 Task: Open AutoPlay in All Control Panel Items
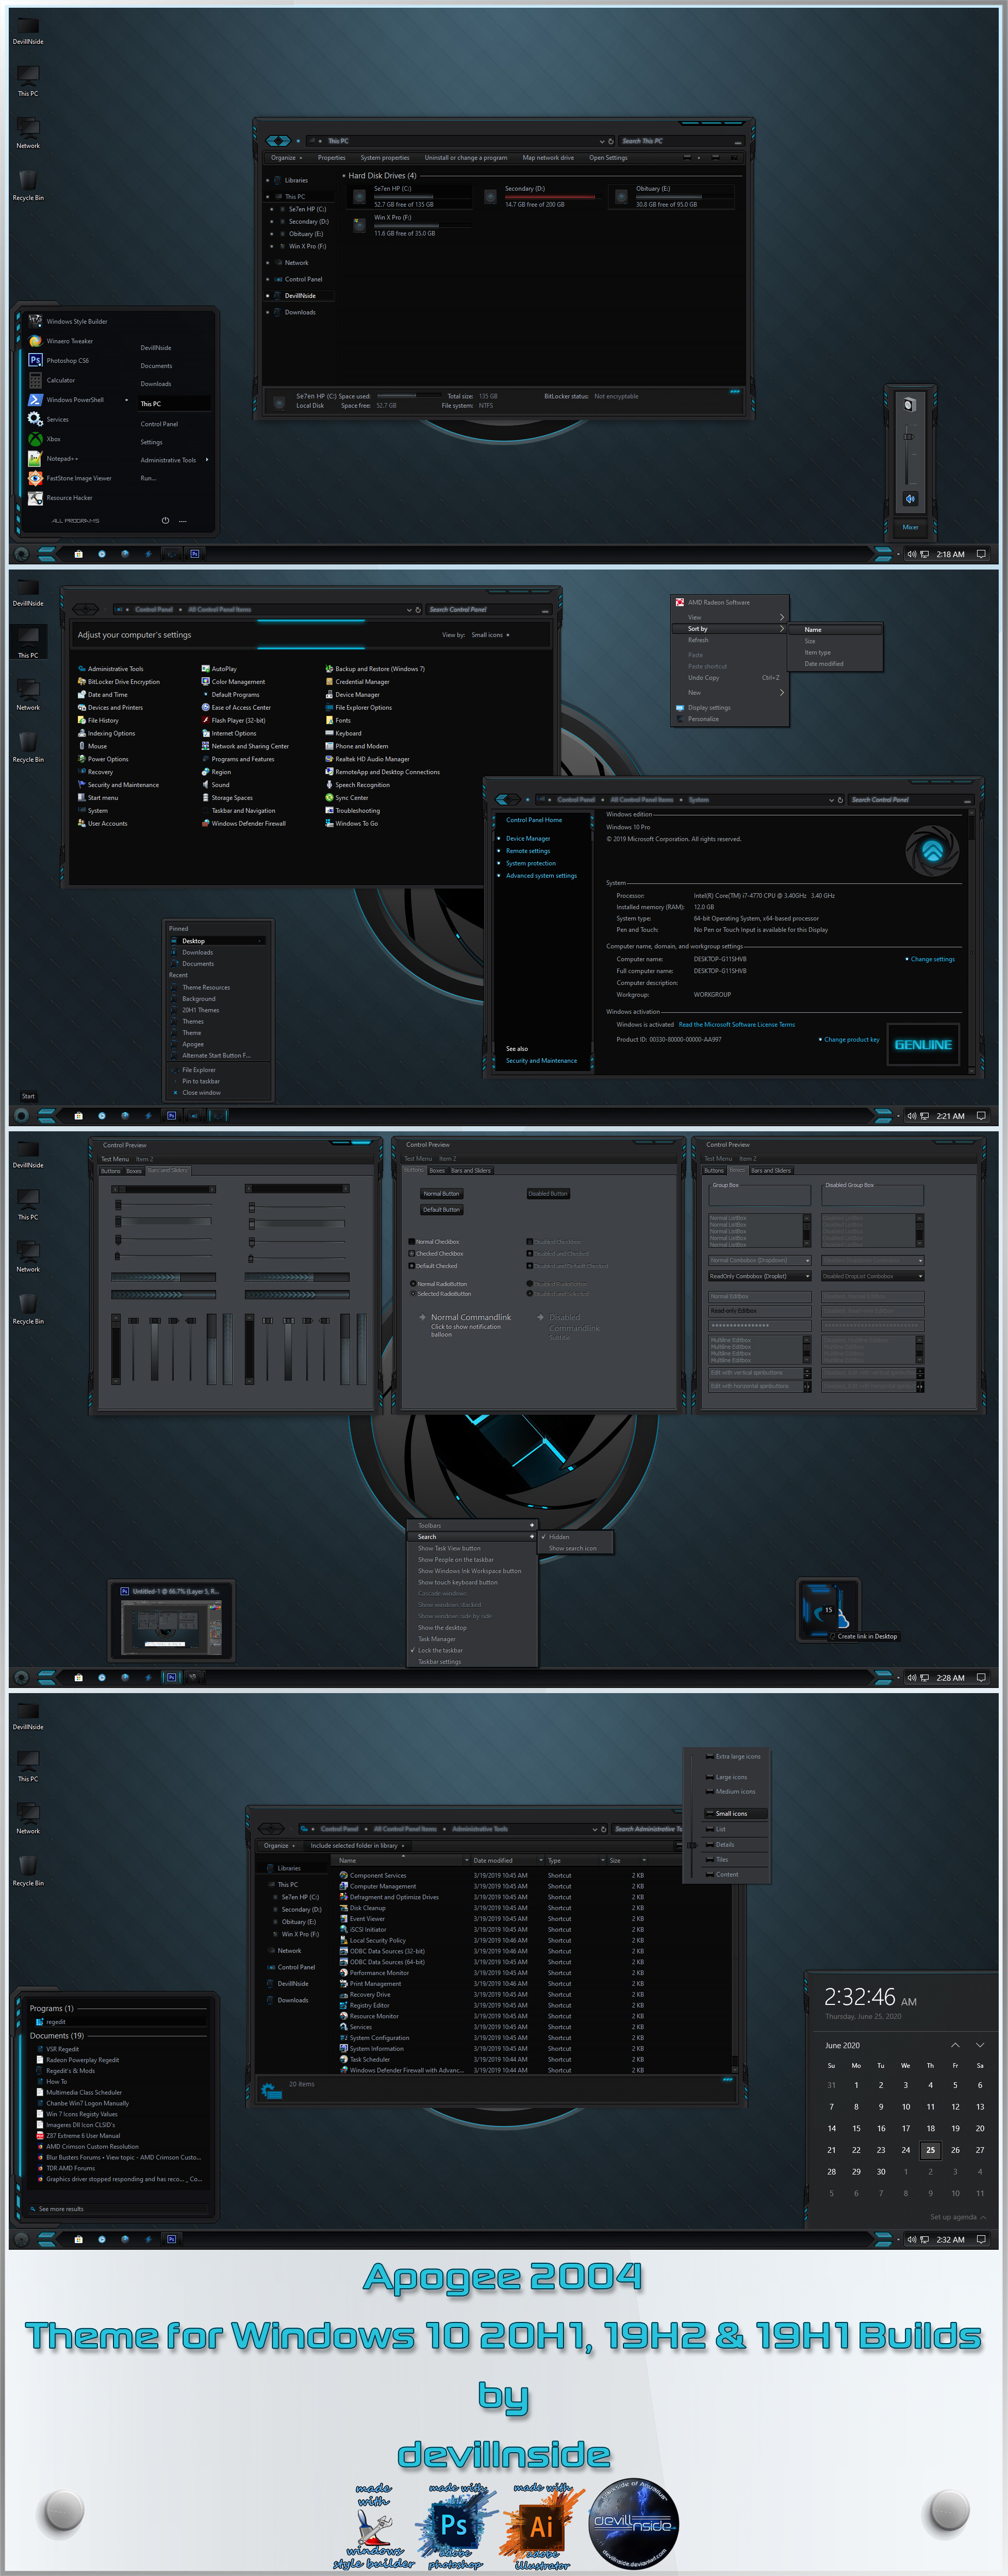click(x=219, y=669)
